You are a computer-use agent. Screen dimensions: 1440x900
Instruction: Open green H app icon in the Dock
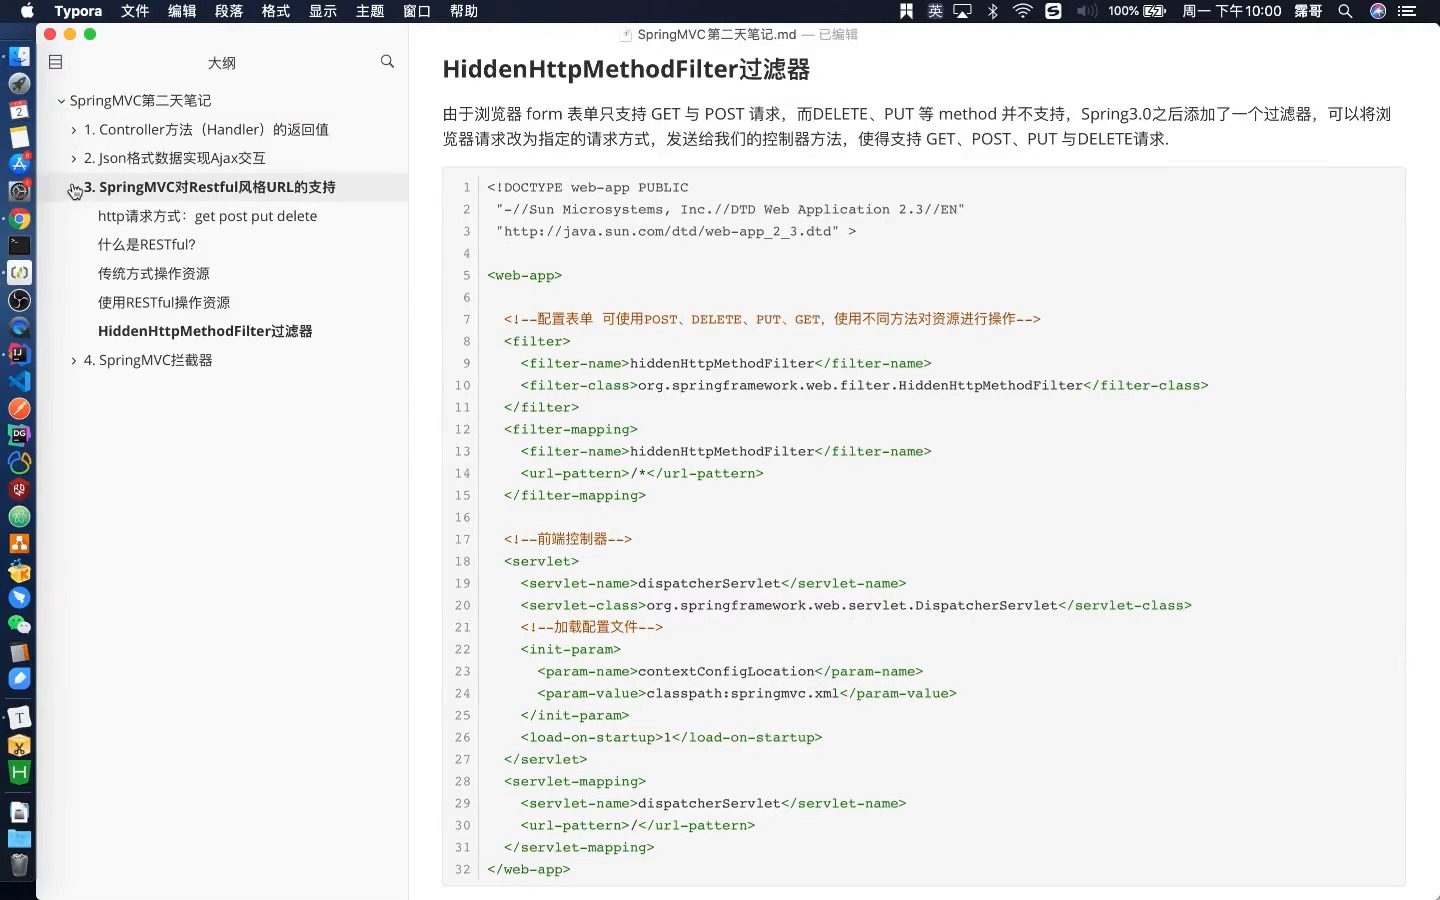[x=19, y=772]
